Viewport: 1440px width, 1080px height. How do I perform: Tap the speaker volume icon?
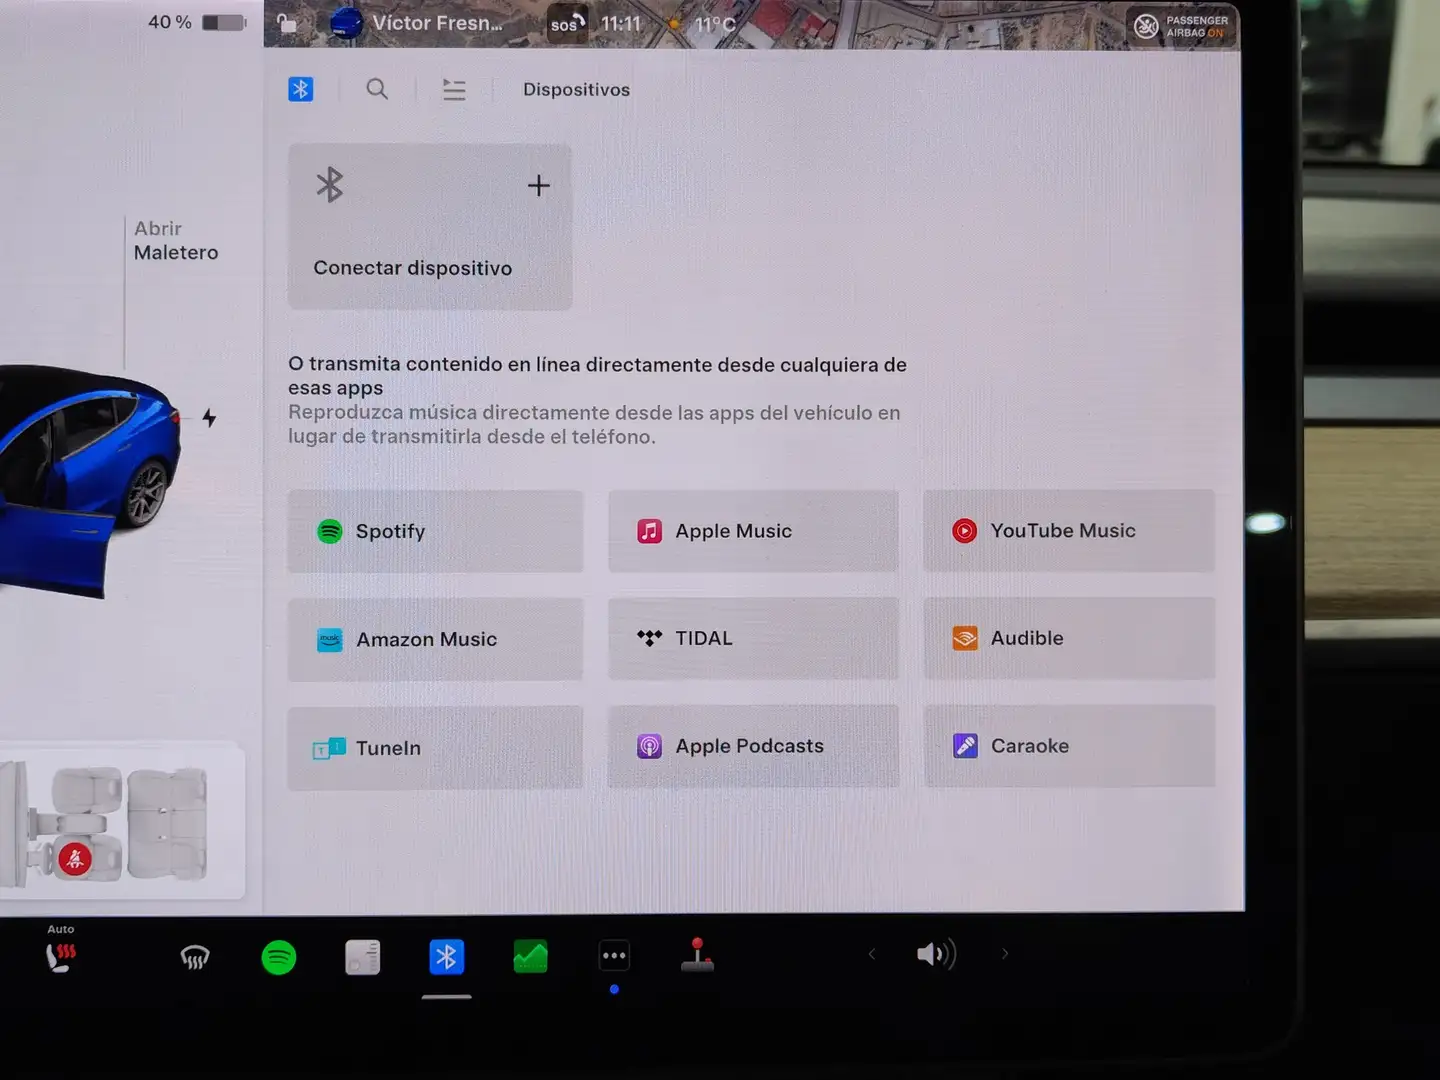pos(936,954)
